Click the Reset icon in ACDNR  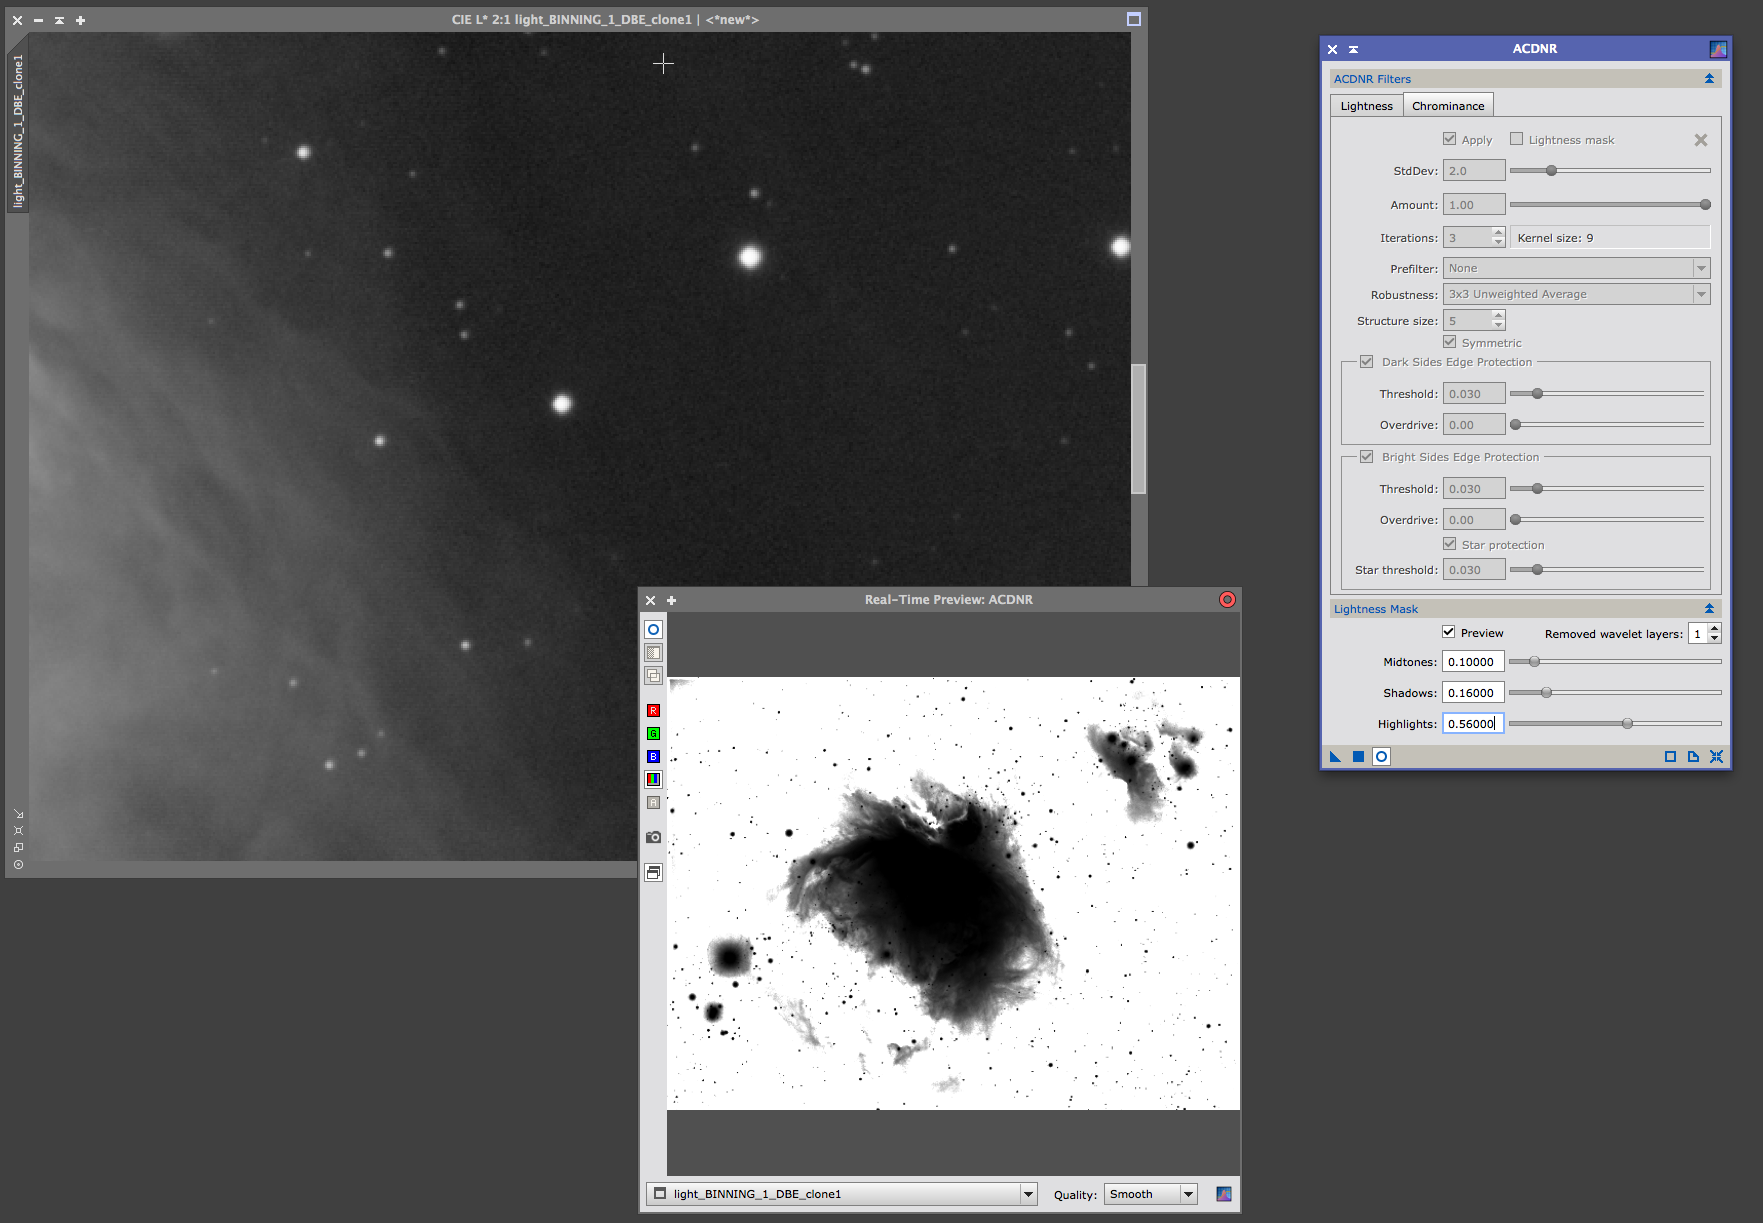1716,757
